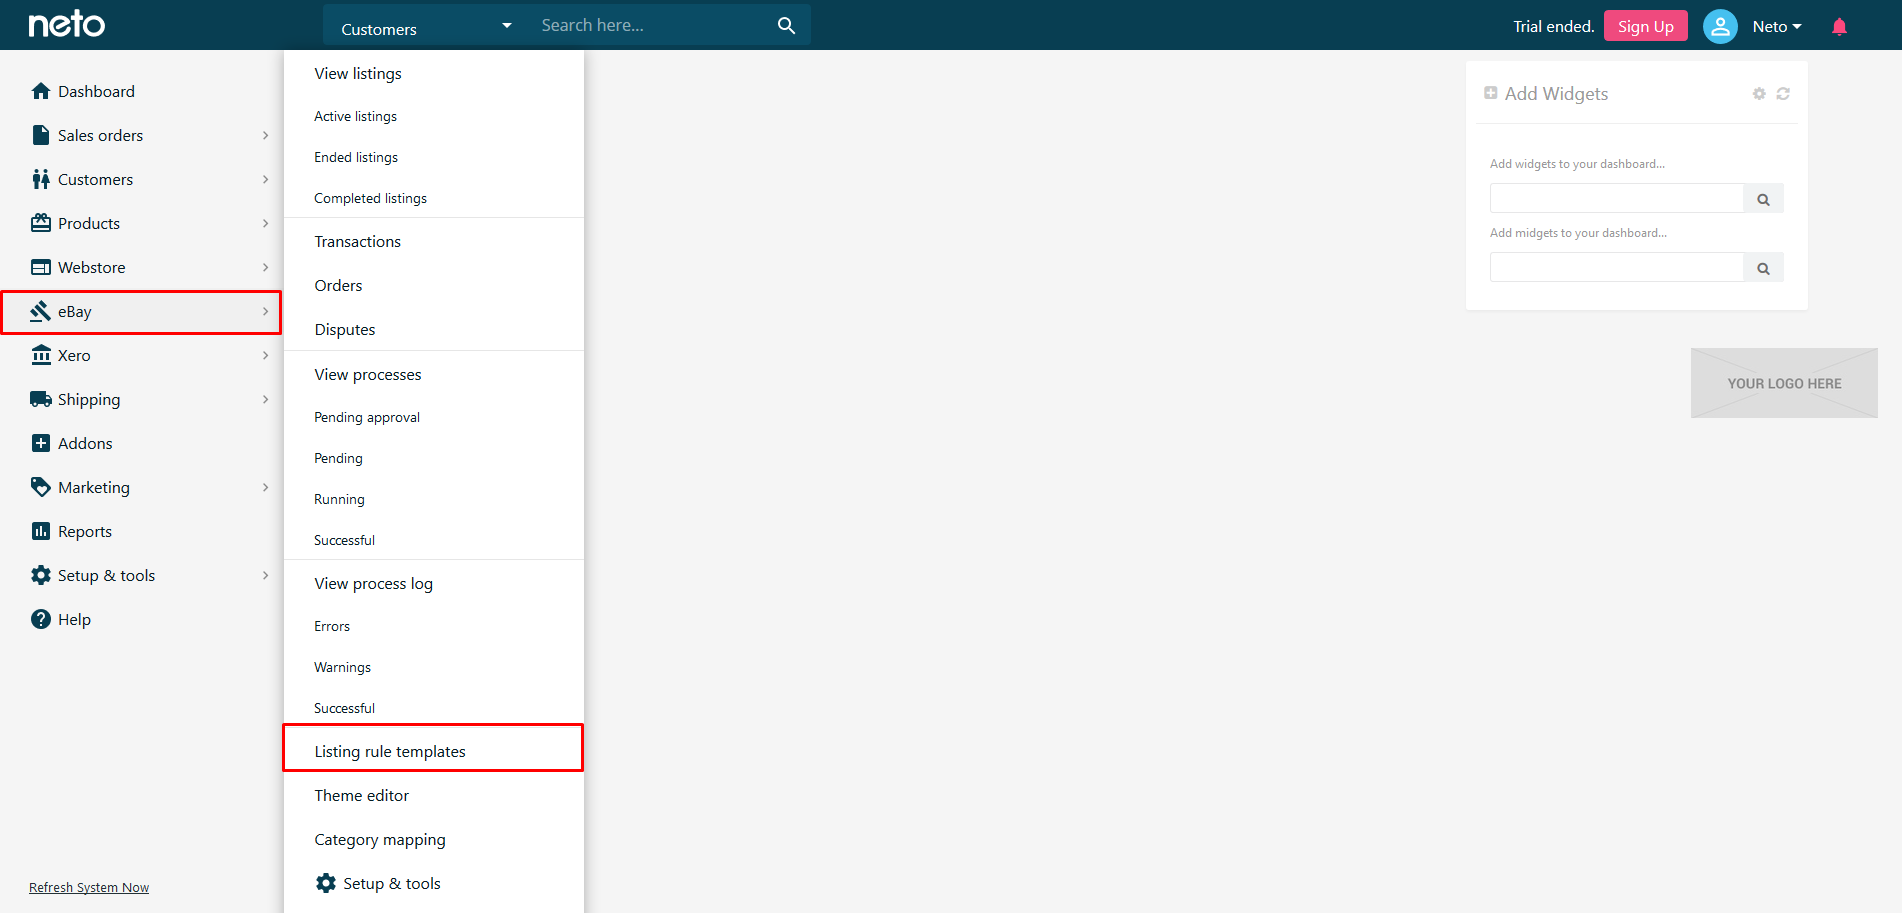Viewport: 1902px width, 913px height.
Task: Expand the Sales orders chevron
Action: pos(265,135)
